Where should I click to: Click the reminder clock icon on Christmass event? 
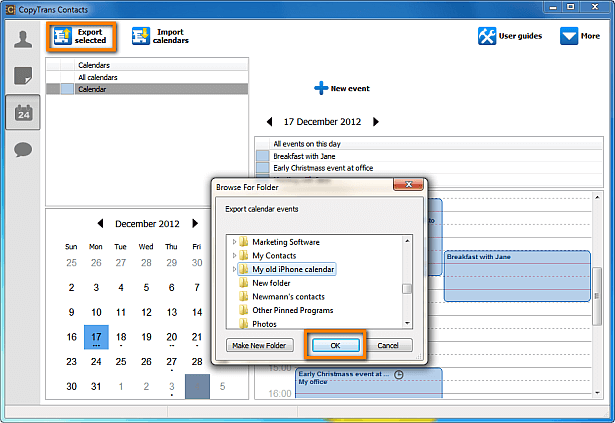(x=398, y=375)
